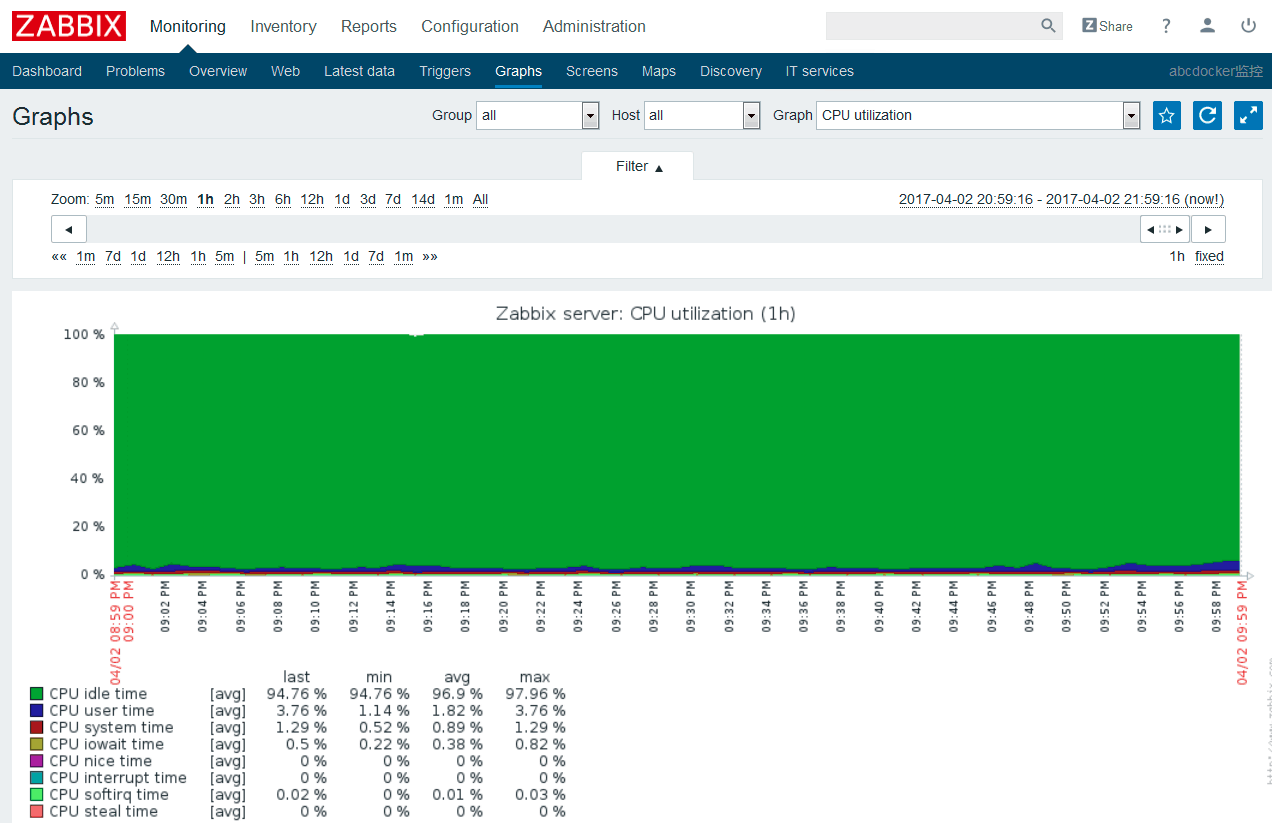Image resolution: width=1272 pixels, height=823 pixels.
Task: Open the user profile icon
Action: [x=1208, y=26]
